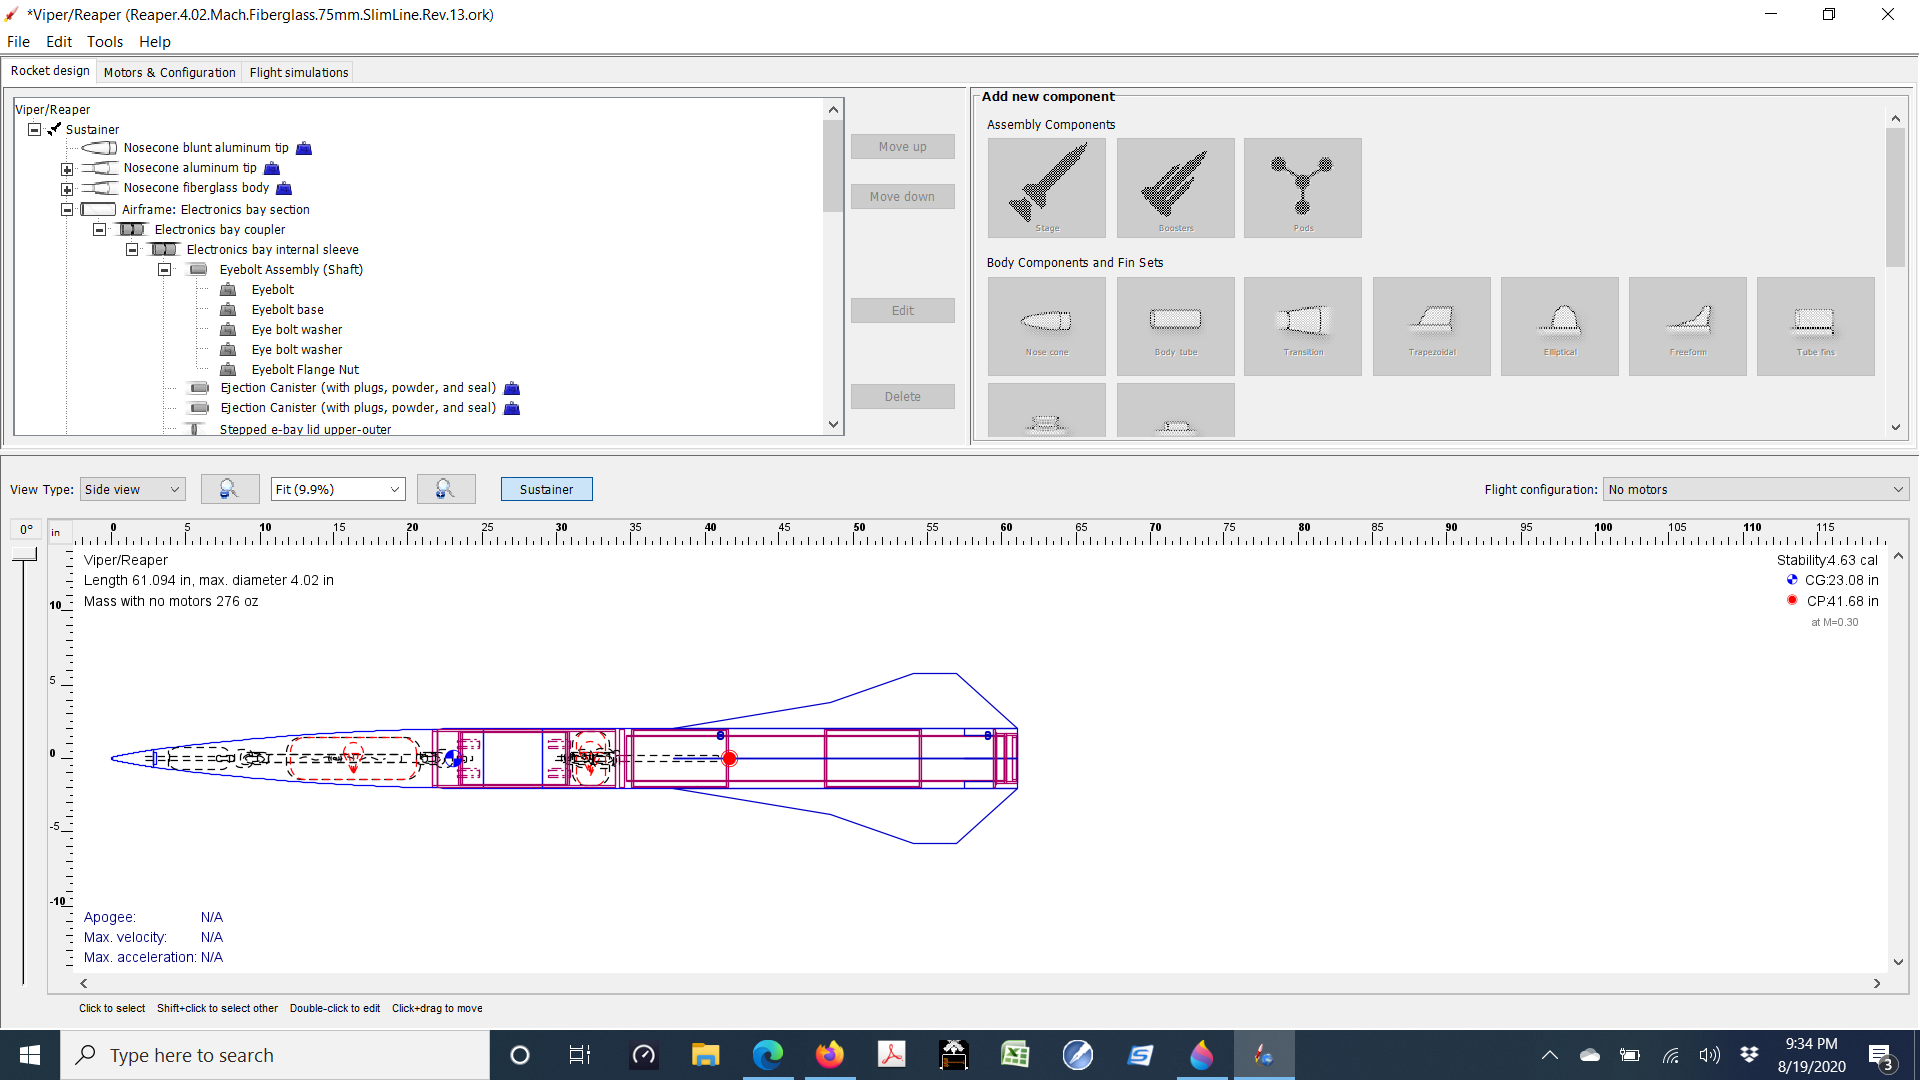Add a Tube fins component
Viewport: 1920px width, 1080px height.
pos(1816,326)
